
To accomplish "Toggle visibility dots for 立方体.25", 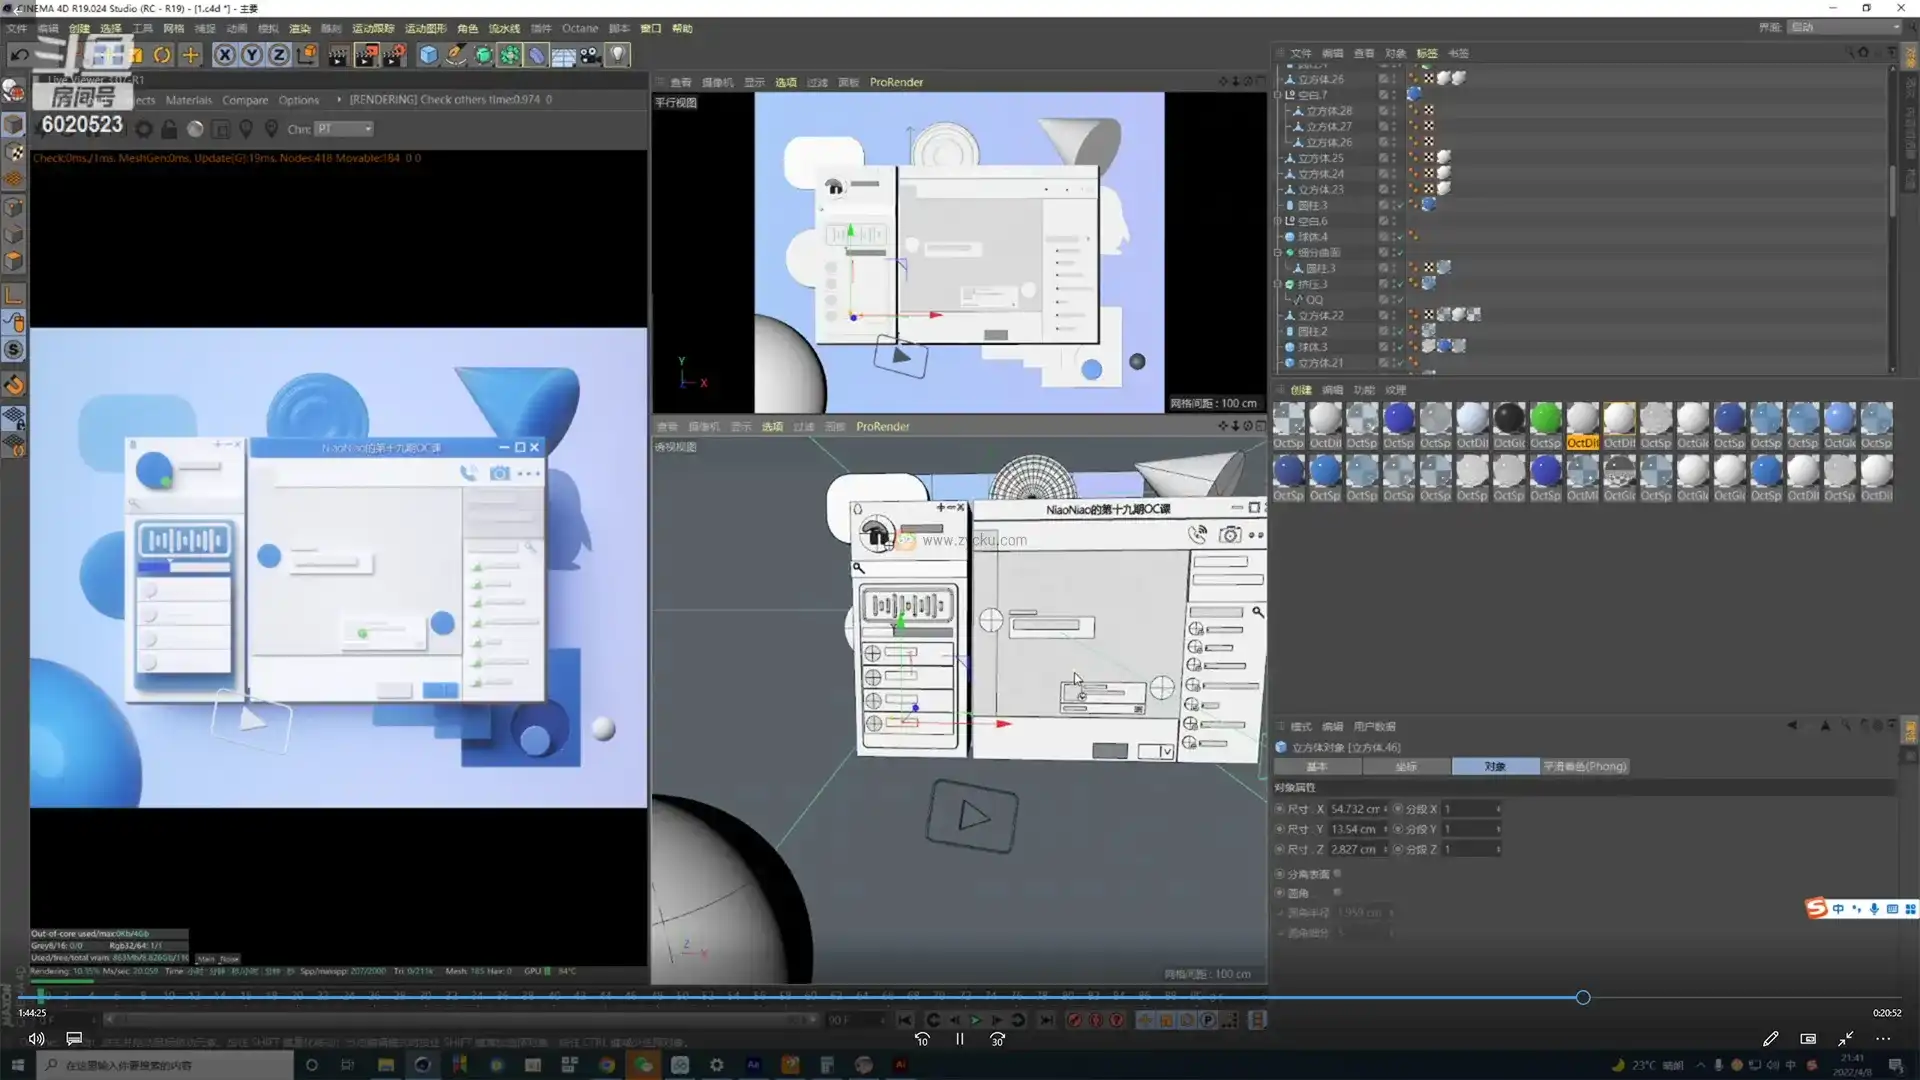I will point(1393,158).
